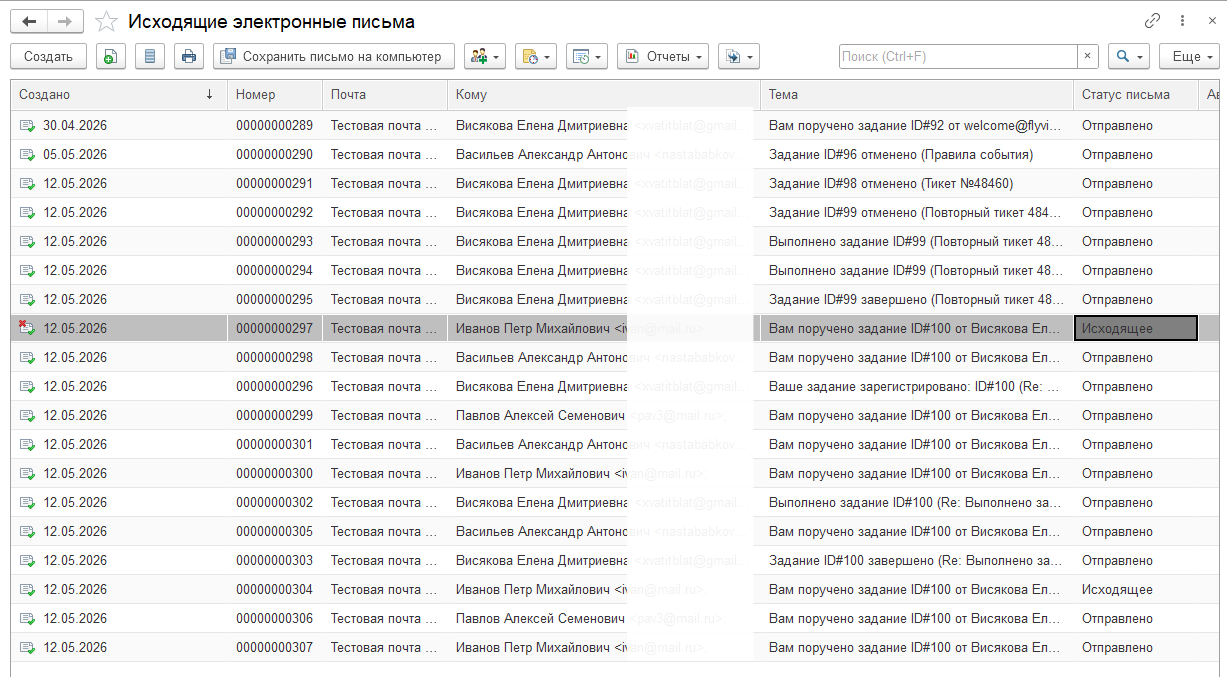This screenshot has height=677, width=1227.
Task: Copy link with the chain icon
Action: pyautogui.click(x=1153, y=21)
